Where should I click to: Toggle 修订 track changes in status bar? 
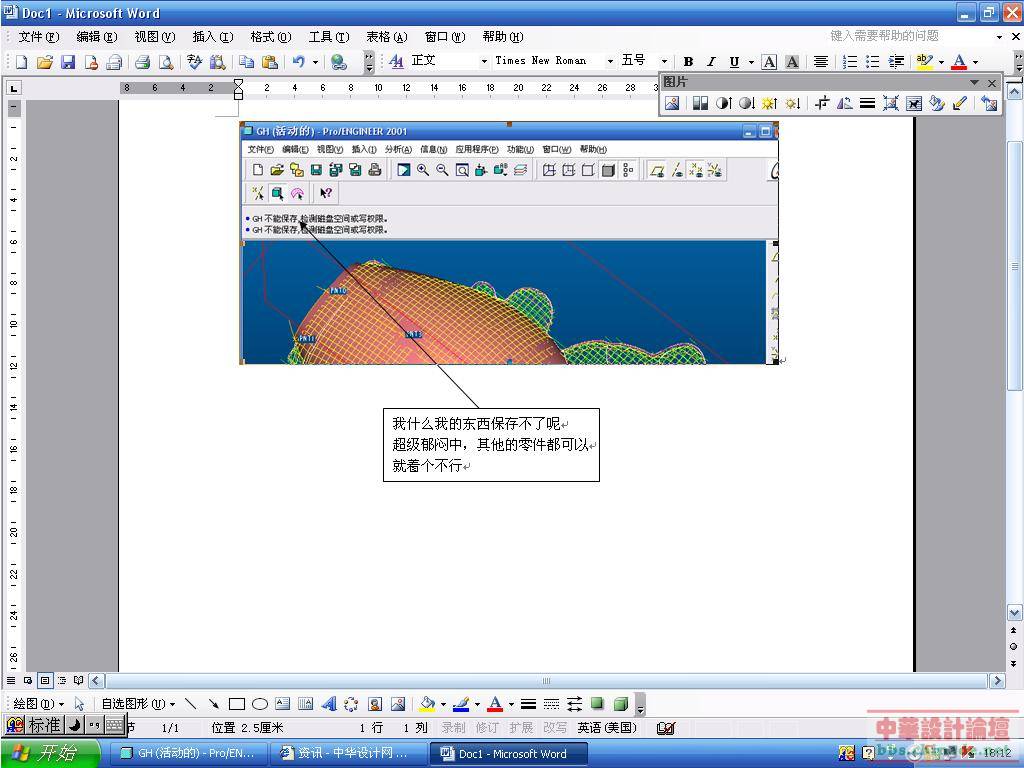[x=487, y=728]
